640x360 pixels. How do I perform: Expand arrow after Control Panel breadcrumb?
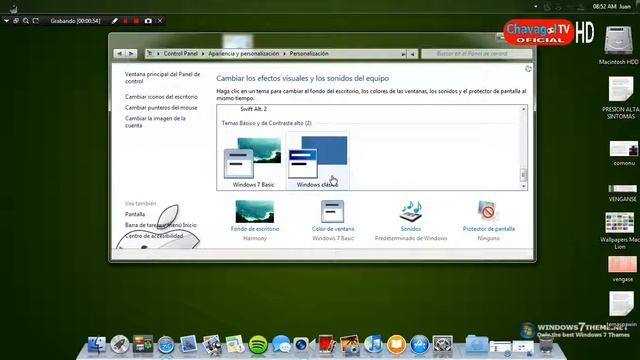click(x=203, y=53)
